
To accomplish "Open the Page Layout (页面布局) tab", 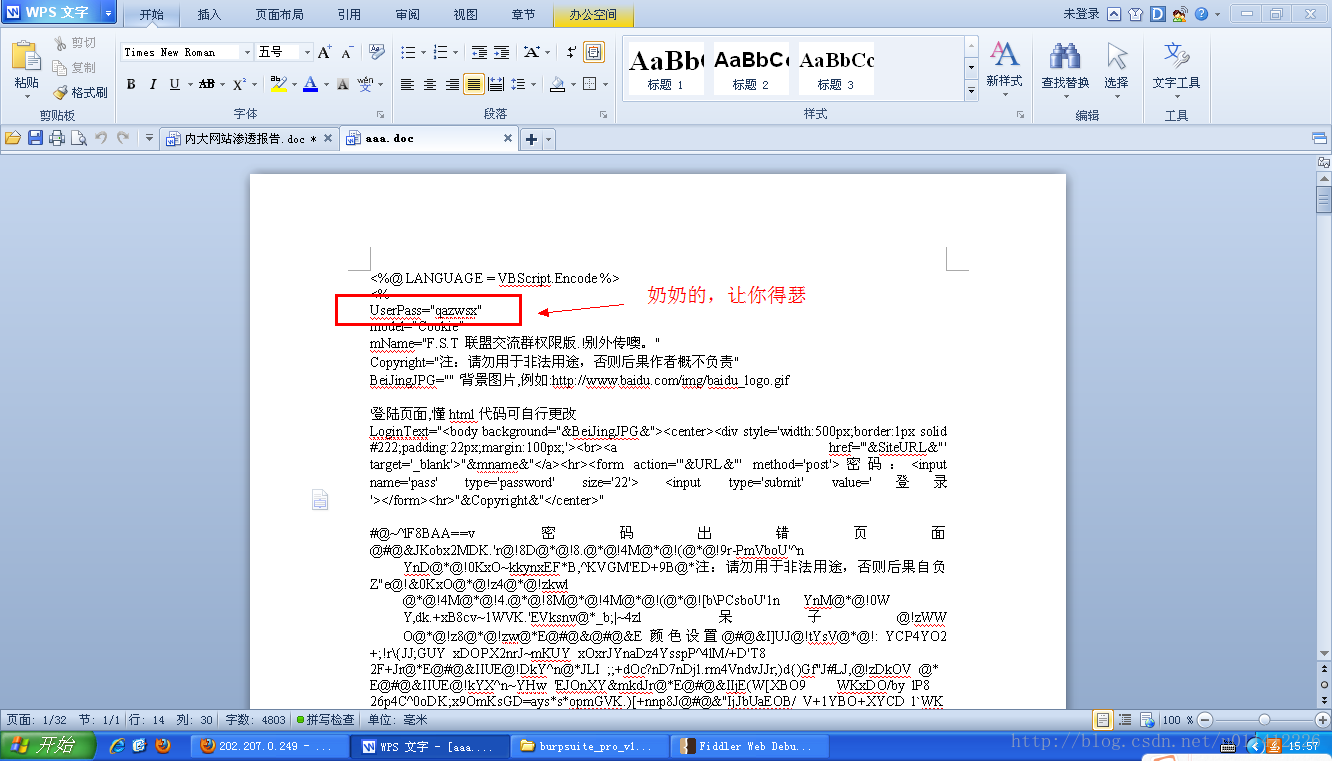I will click(279, 15).
